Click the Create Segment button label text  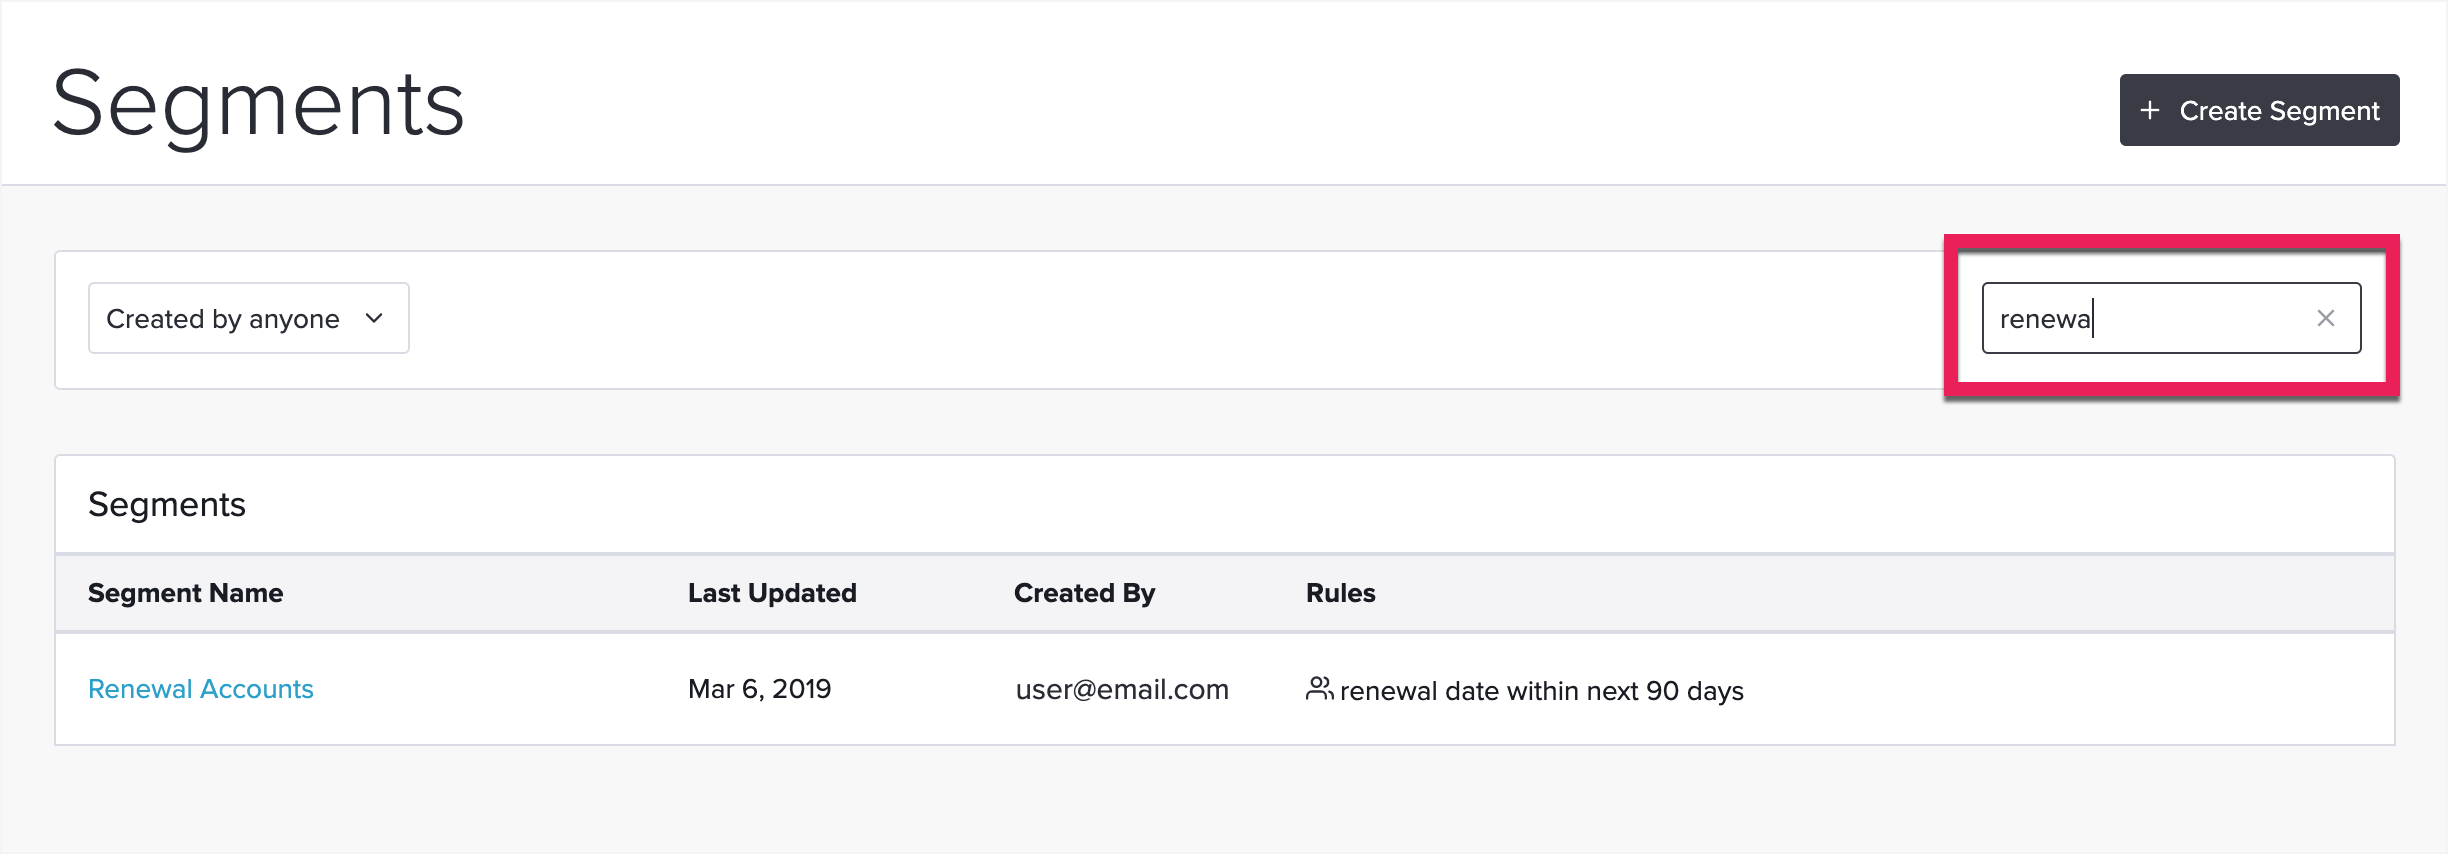point(2279,110)
